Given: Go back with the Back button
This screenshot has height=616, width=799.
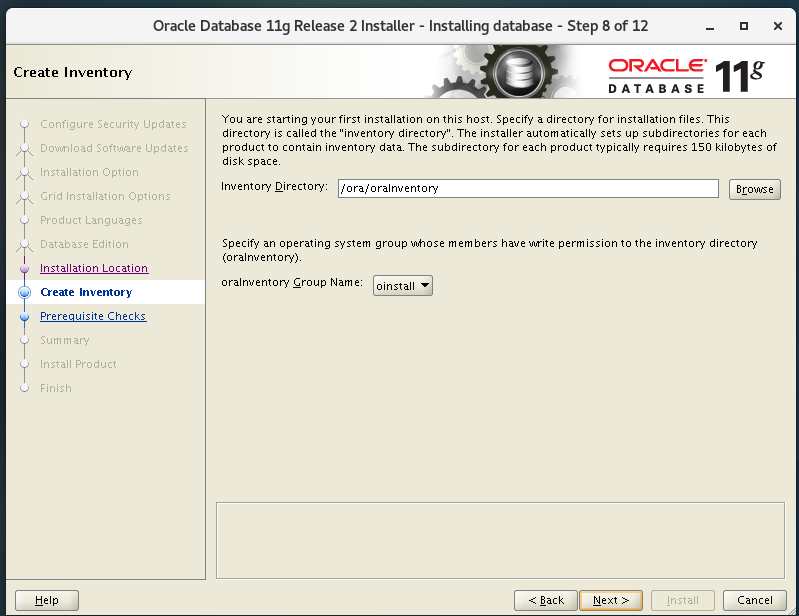Looking at the screenshot, I should point(546,600).
